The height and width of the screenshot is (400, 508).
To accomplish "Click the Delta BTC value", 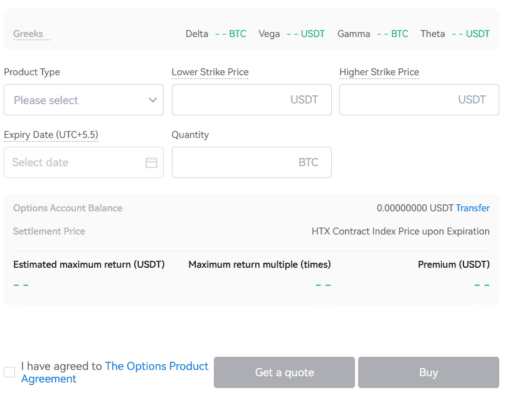I will 231,34.
